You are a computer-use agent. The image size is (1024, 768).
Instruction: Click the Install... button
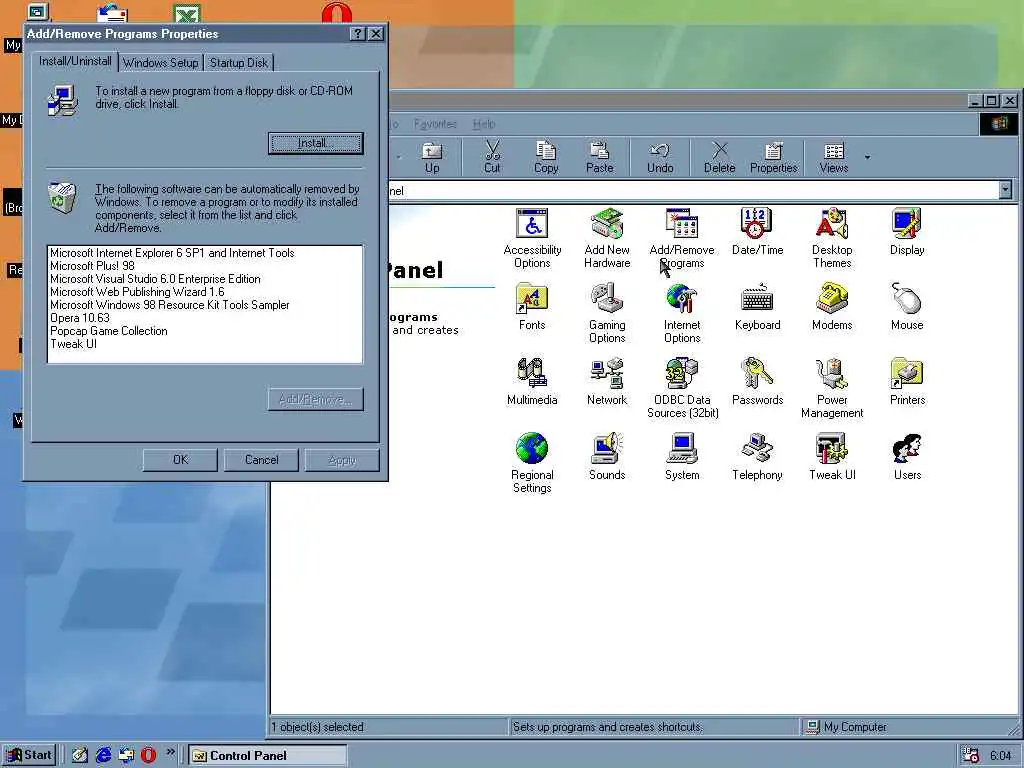(315, 143)
